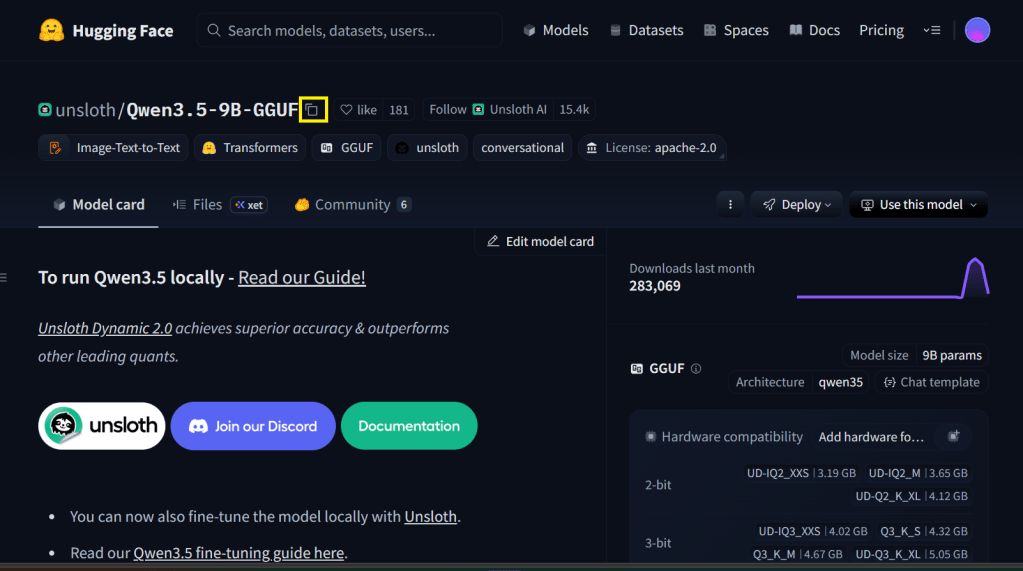Click the search box magnifier icon
The height and width of the screenshot is (571, 1023).
(x=213, y=30)
